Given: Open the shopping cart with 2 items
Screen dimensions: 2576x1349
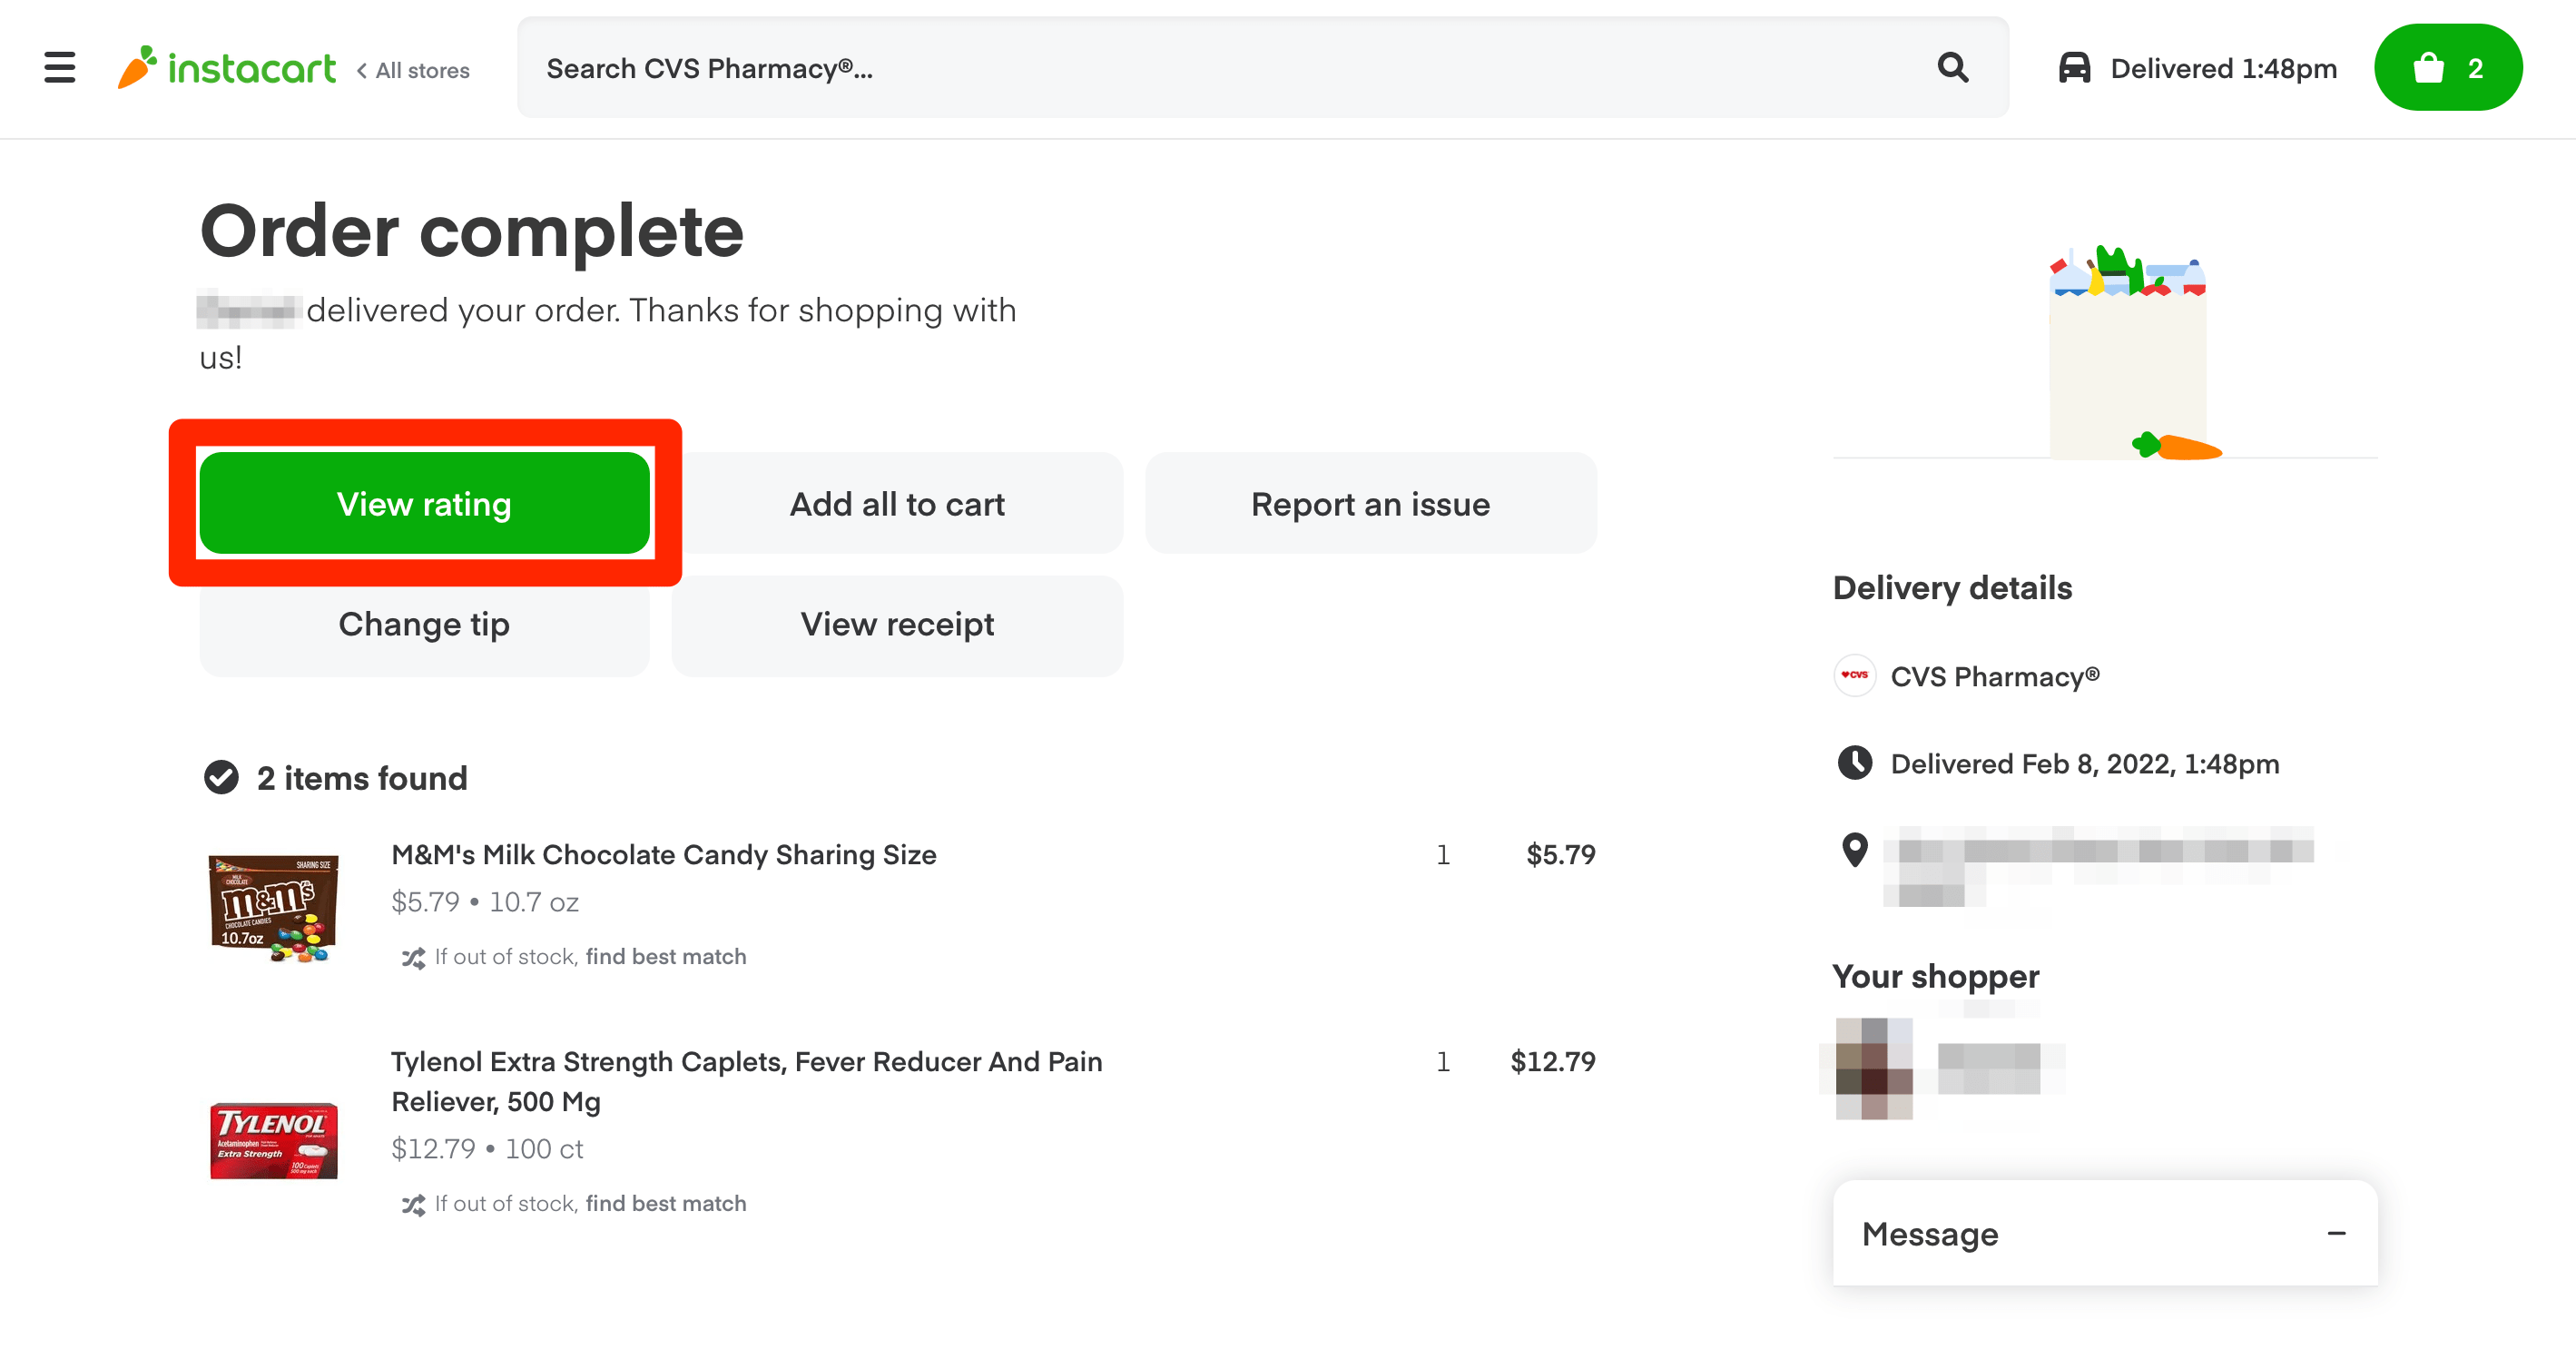Looking at the screenshot, I should (x=2447, y=68).
